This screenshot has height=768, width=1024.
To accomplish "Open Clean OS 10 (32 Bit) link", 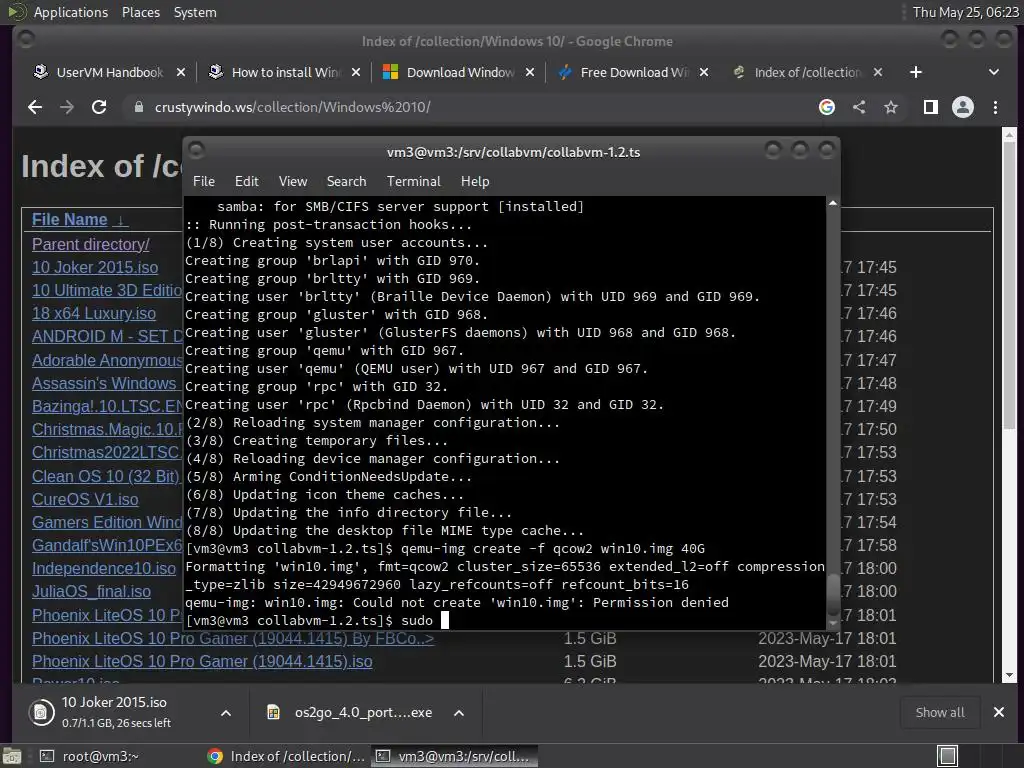I will (105, 476).
